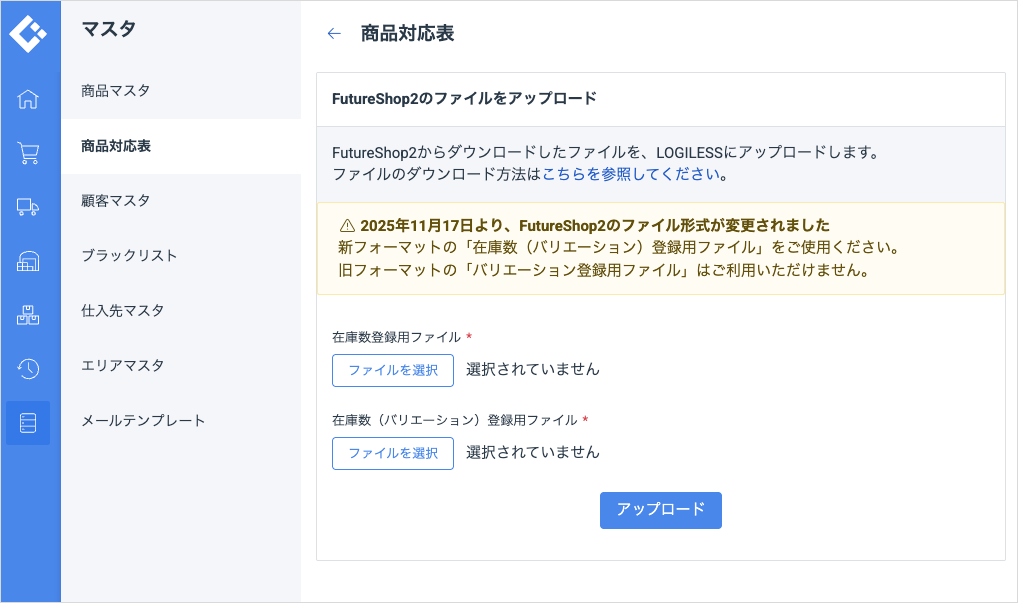Screen dimensions: 1018x603
Task: Open the home icon in sidebar
Action: click(x=28, y=99)
